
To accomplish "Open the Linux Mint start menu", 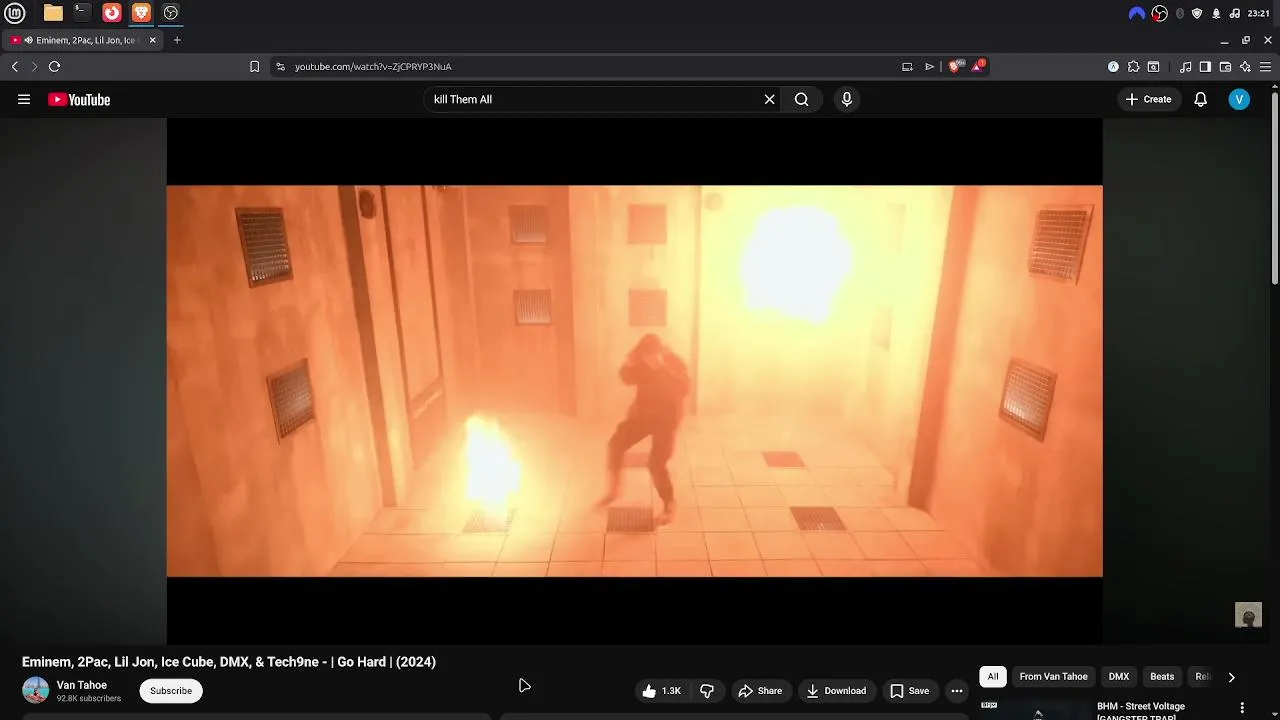I will [15, 13].
